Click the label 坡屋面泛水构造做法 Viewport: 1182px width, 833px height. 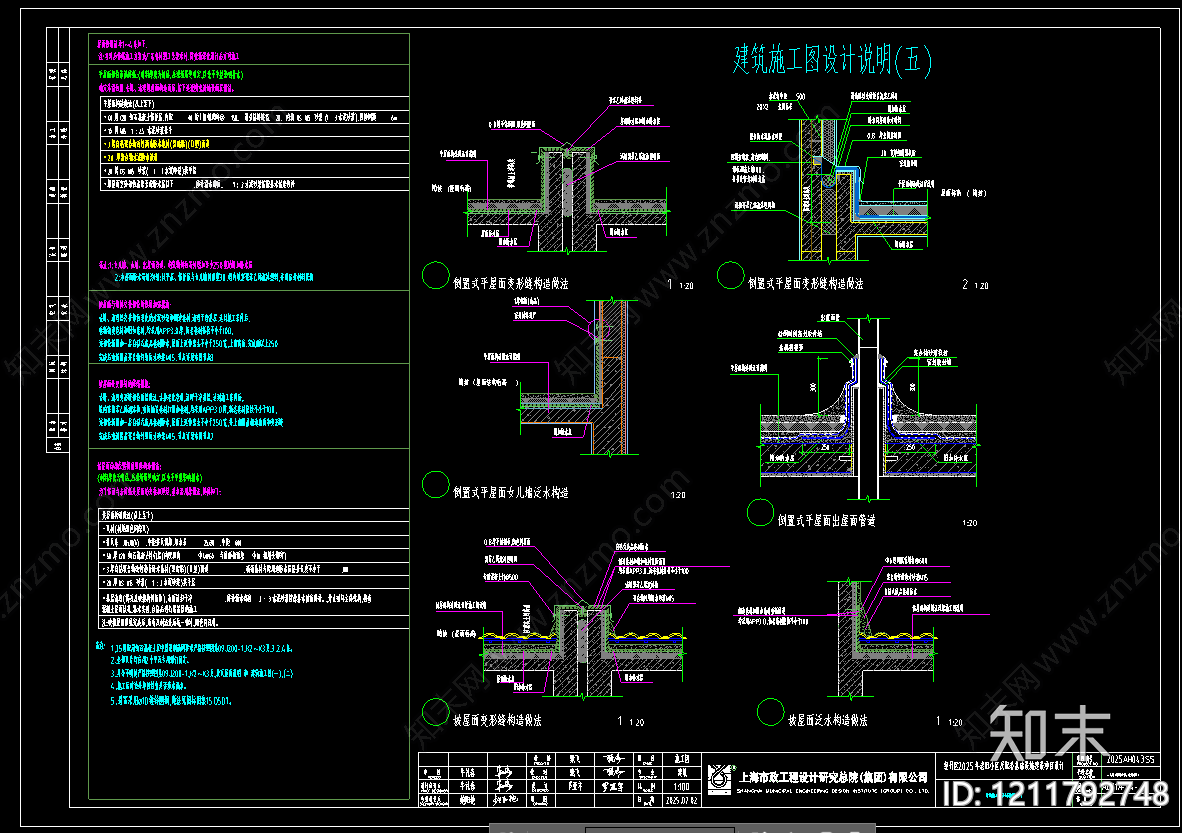[828, 720]
